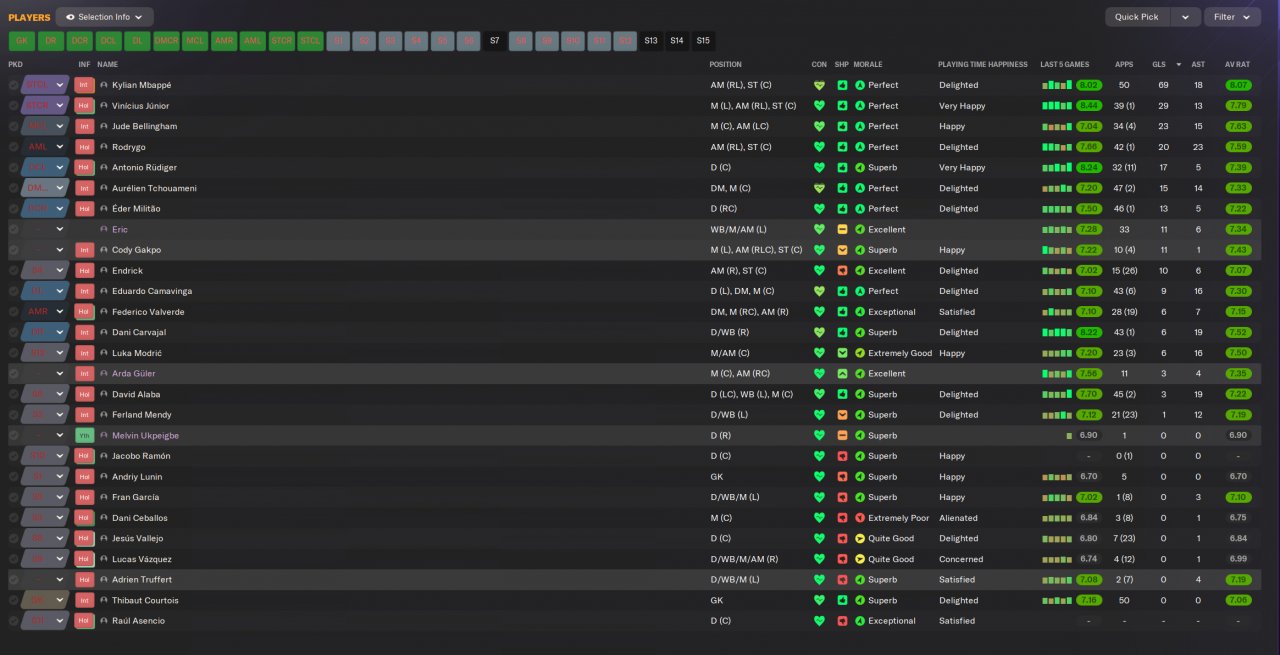Toggle the picked checkmark for Eric
The width and height of the screenshot is (1280, 655).
point(13,230)
